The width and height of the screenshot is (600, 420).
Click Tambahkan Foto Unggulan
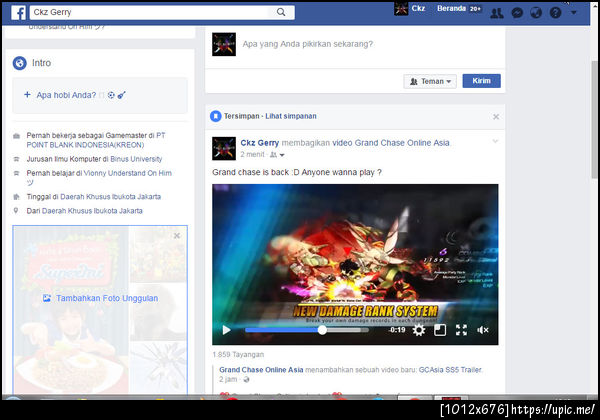pos(100,298)
